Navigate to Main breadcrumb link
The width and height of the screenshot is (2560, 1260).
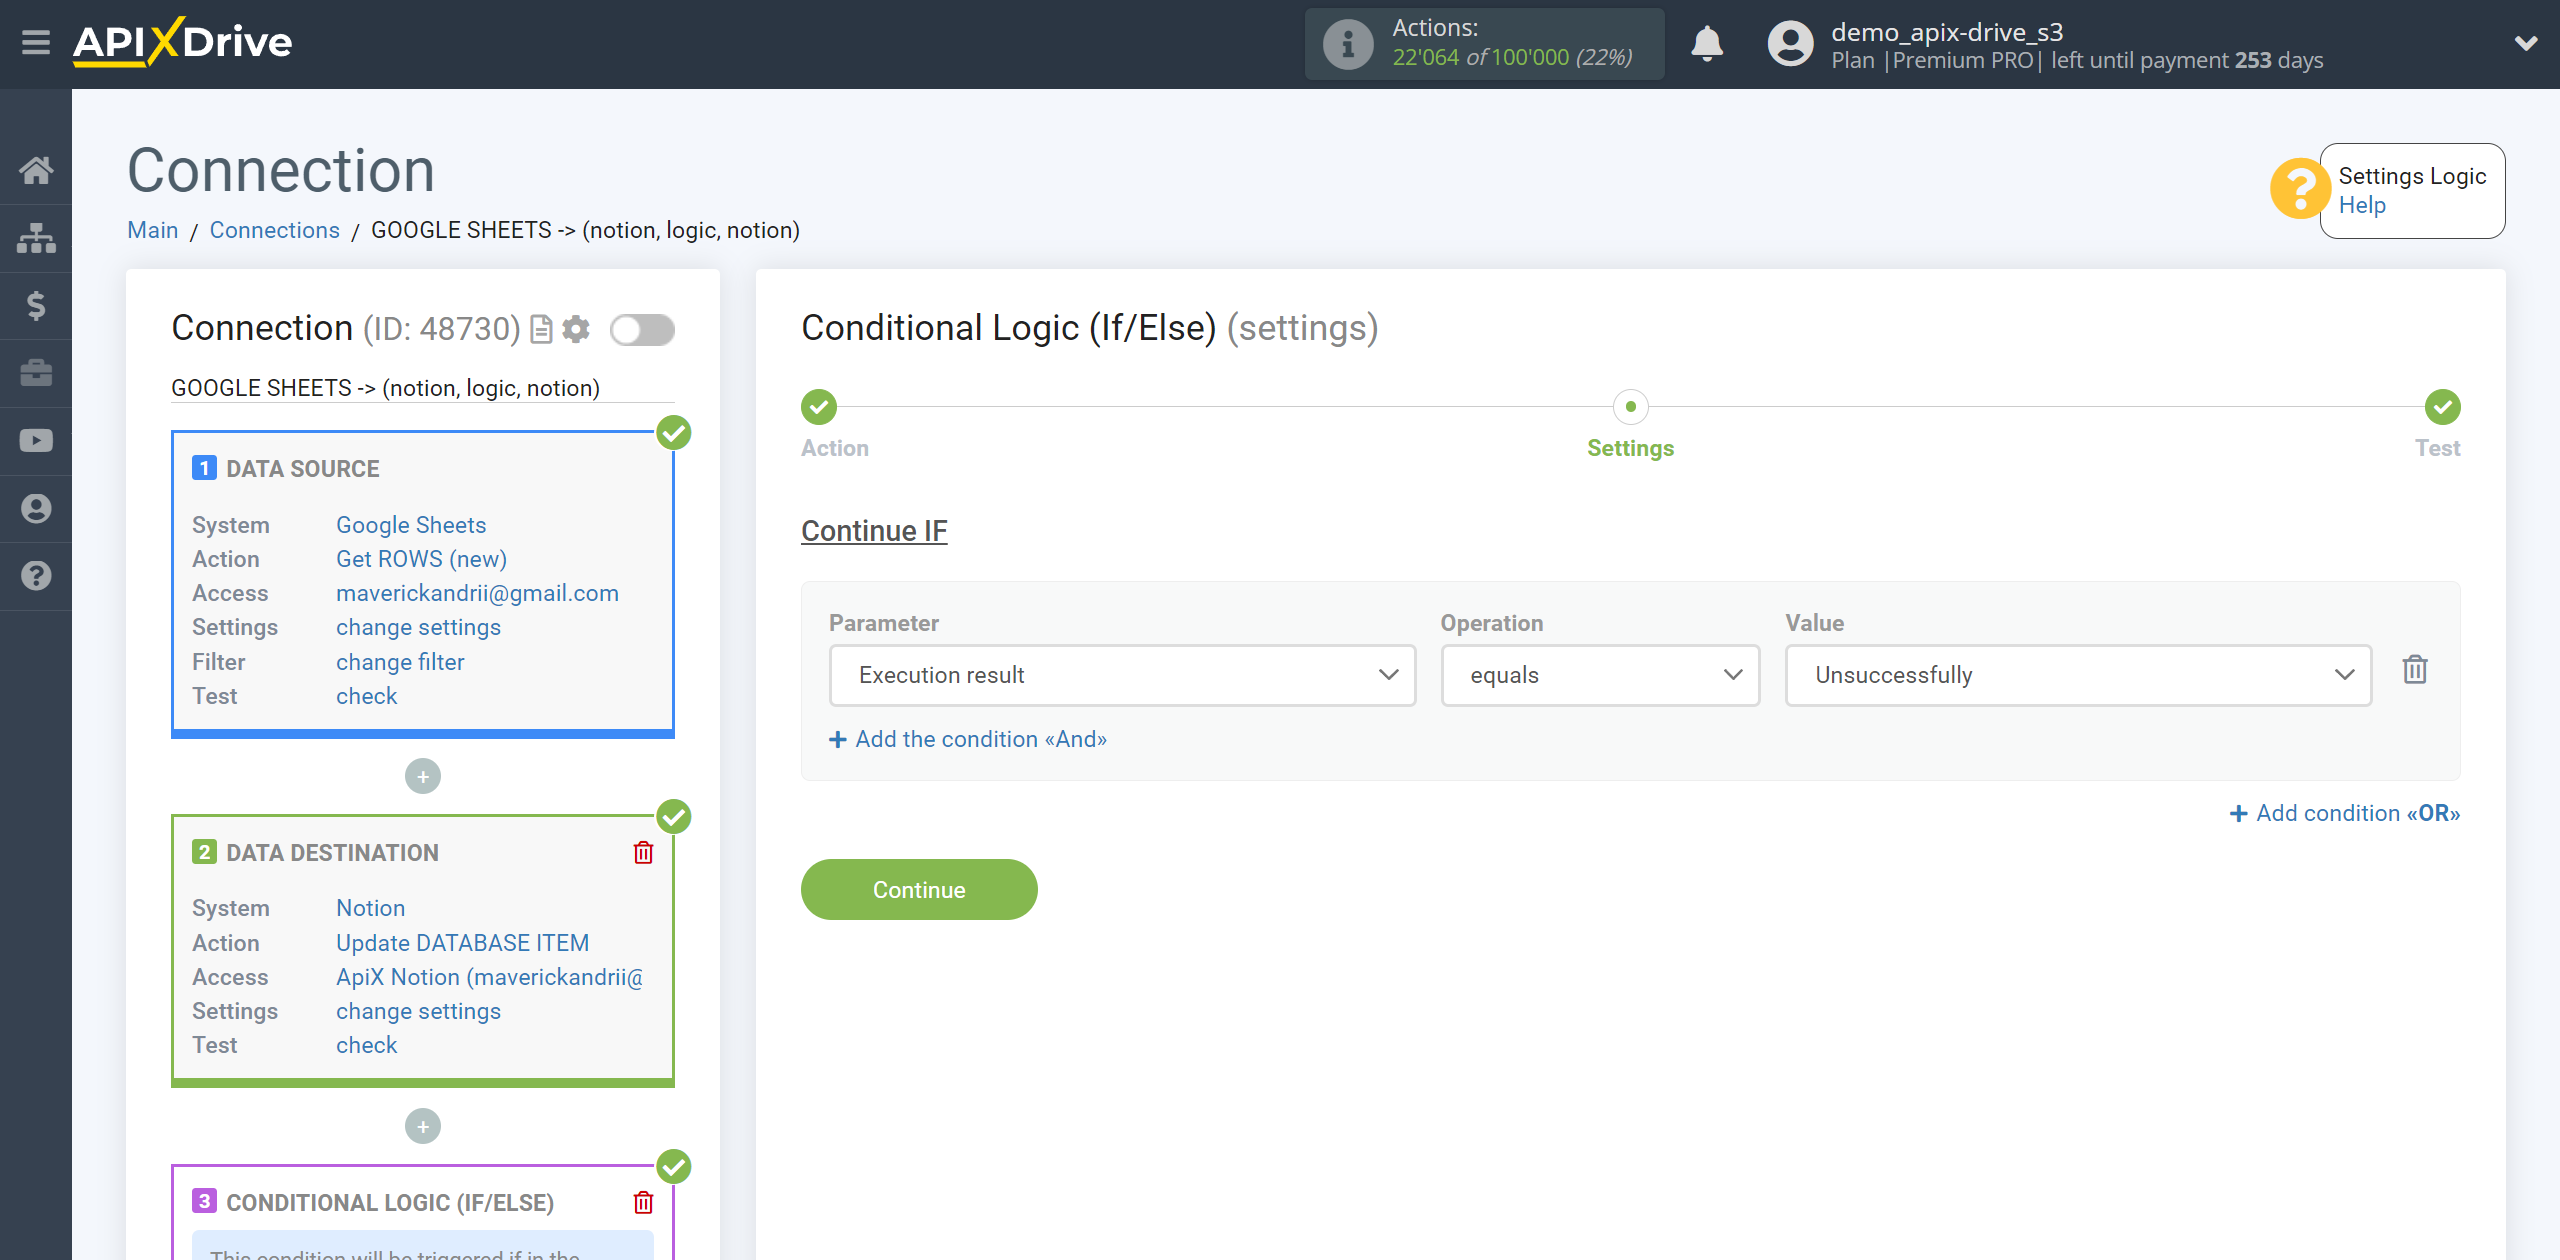click(x=153, y=230)
